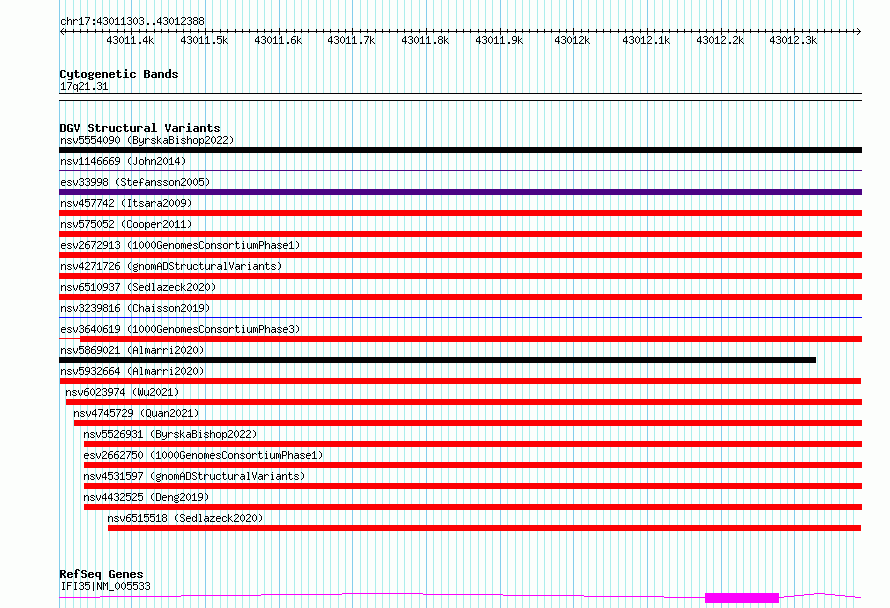Click the 43012k ruler tick label
The height and width of the screenshot is (608, 890).
tap(572, 41)
